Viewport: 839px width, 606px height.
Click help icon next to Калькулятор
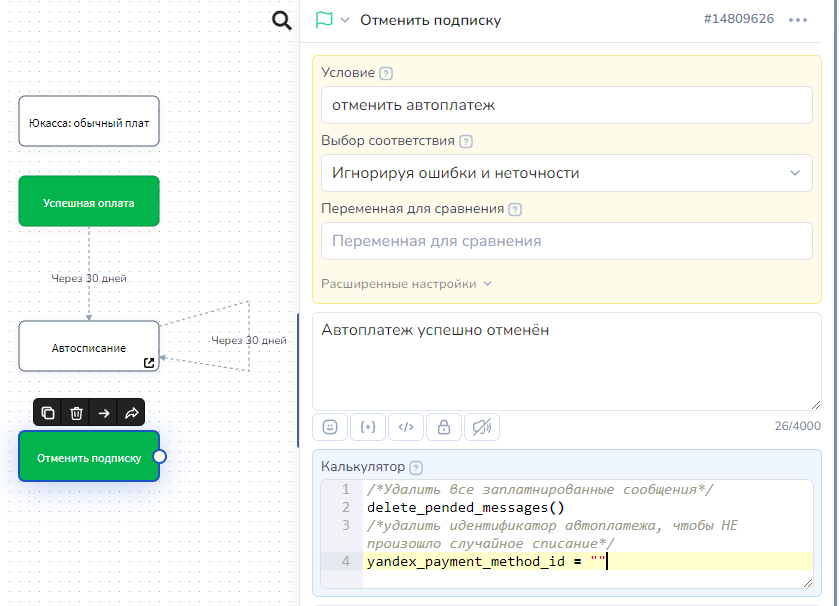[x=416, y=467]
